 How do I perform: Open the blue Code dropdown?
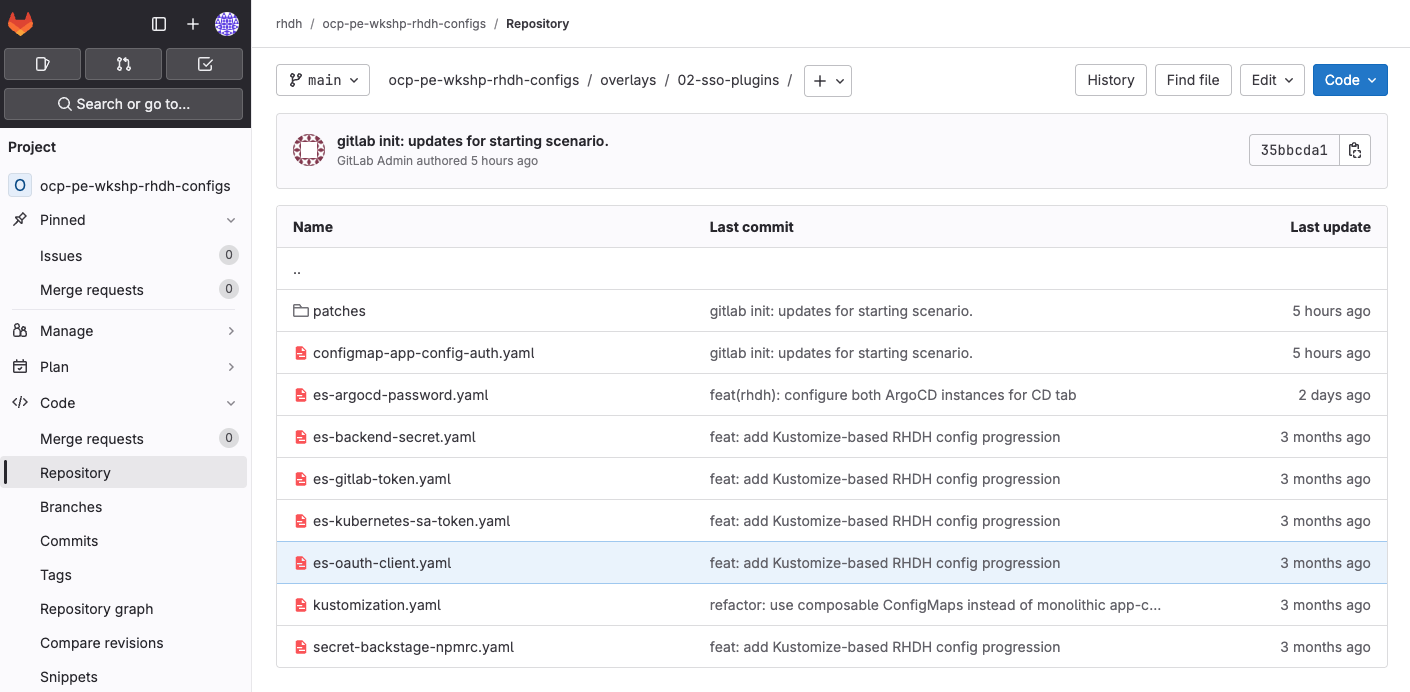click(x=1350, y=80)
